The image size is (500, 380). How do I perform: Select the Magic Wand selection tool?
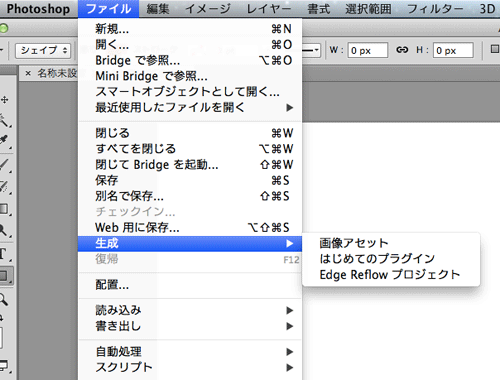[4, 120]
